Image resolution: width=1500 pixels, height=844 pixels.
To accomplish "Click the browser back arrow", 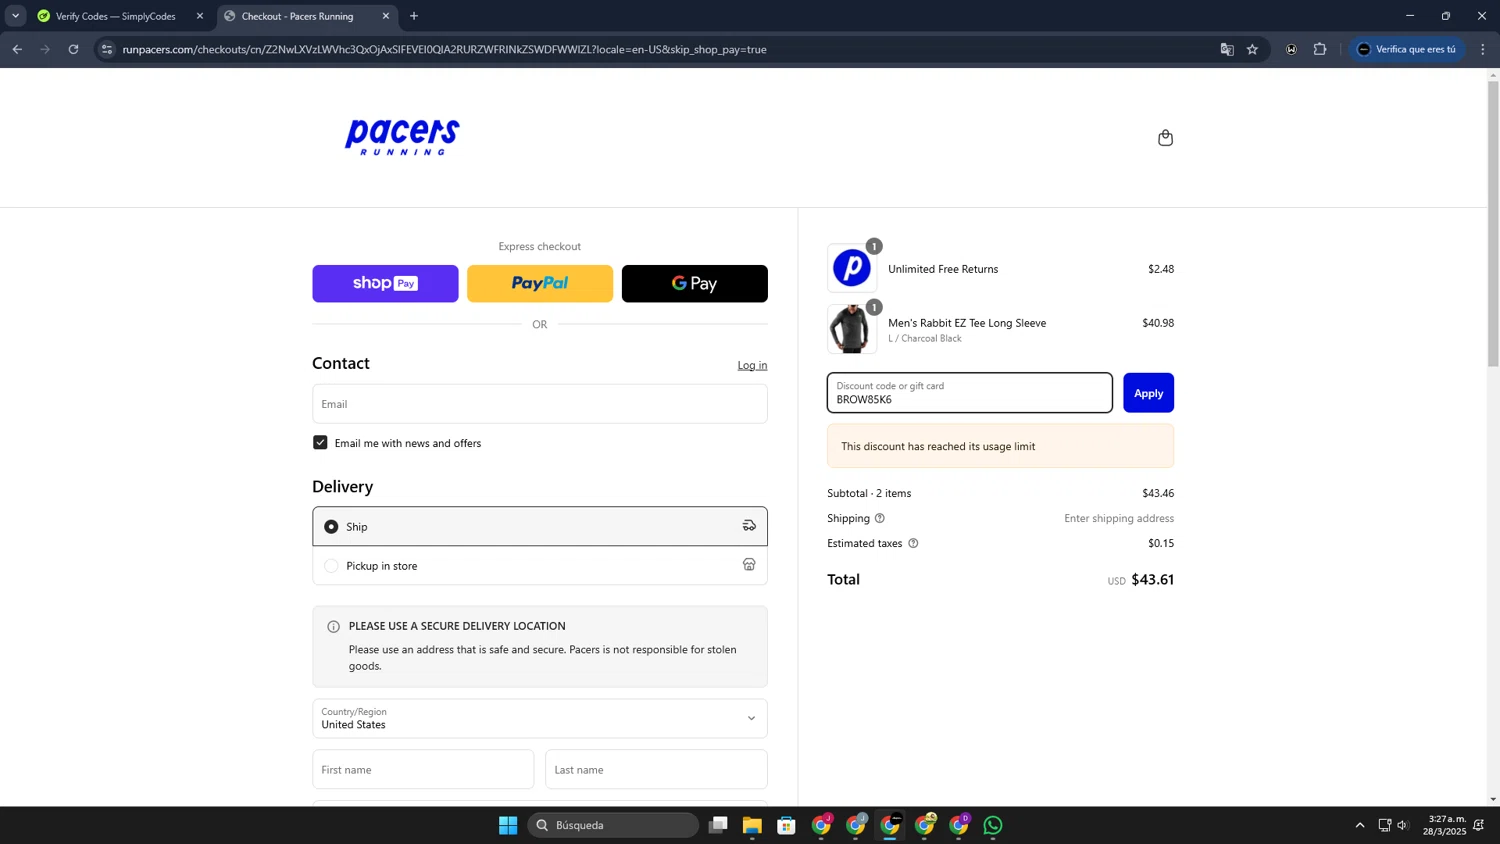I will tap(17, 49).
